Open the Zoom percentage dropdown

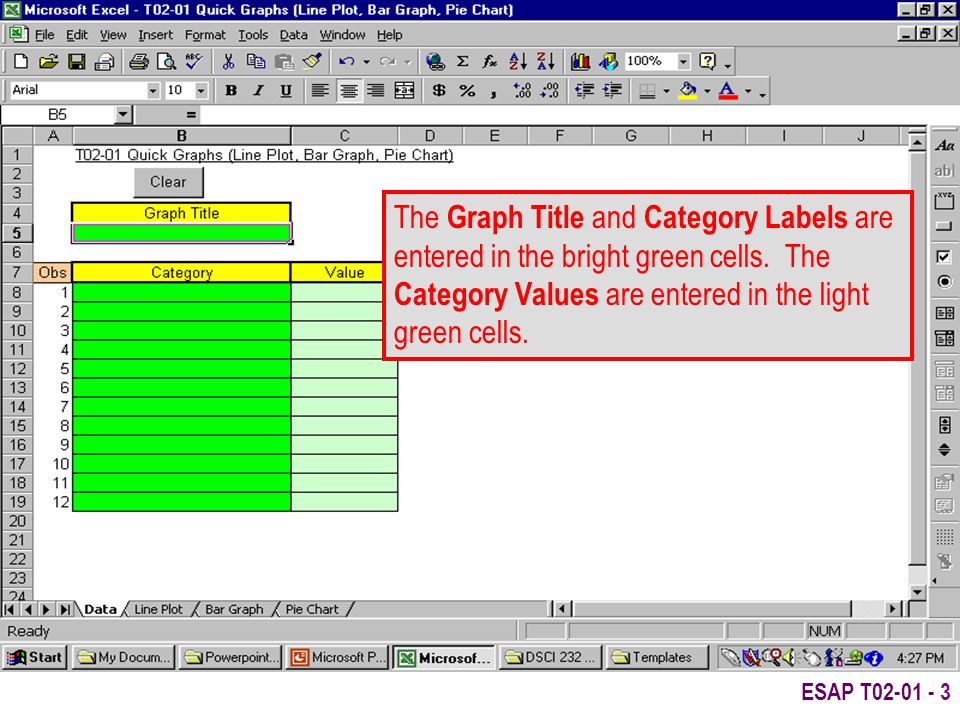[683, 61]
